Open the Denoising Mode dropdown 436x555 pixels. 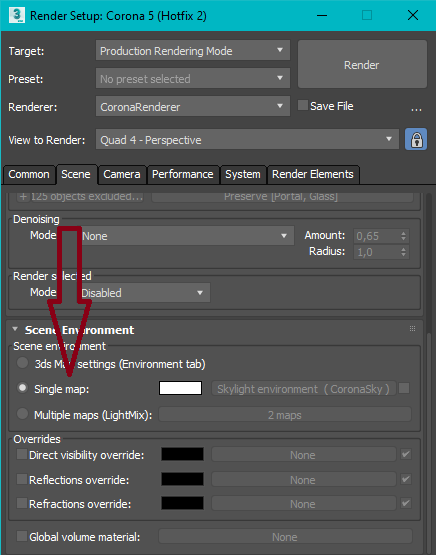pyautogui.click(x=185, y=236)
